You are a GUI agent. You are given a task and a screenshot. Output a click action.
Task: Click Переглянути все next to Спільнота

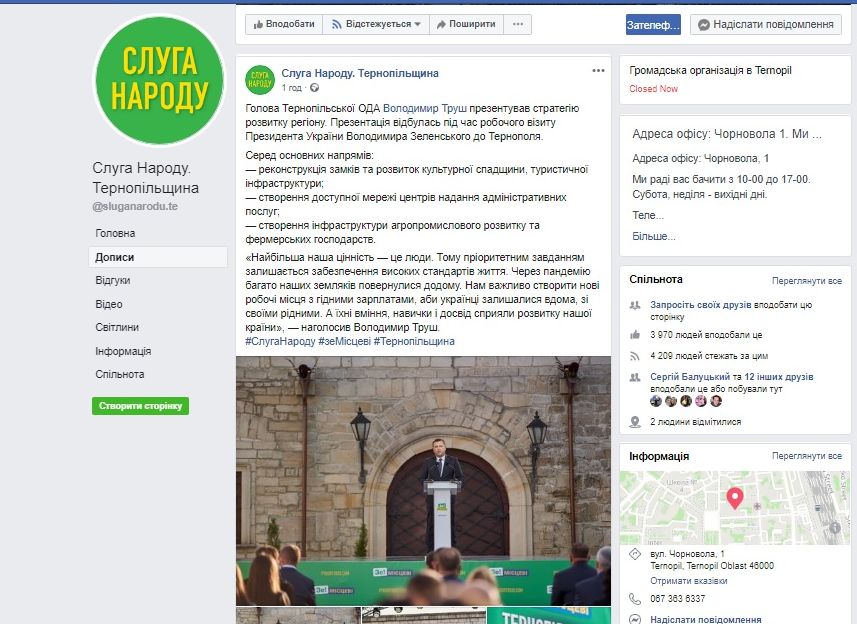pyautogui.click(x=807, y=281)
